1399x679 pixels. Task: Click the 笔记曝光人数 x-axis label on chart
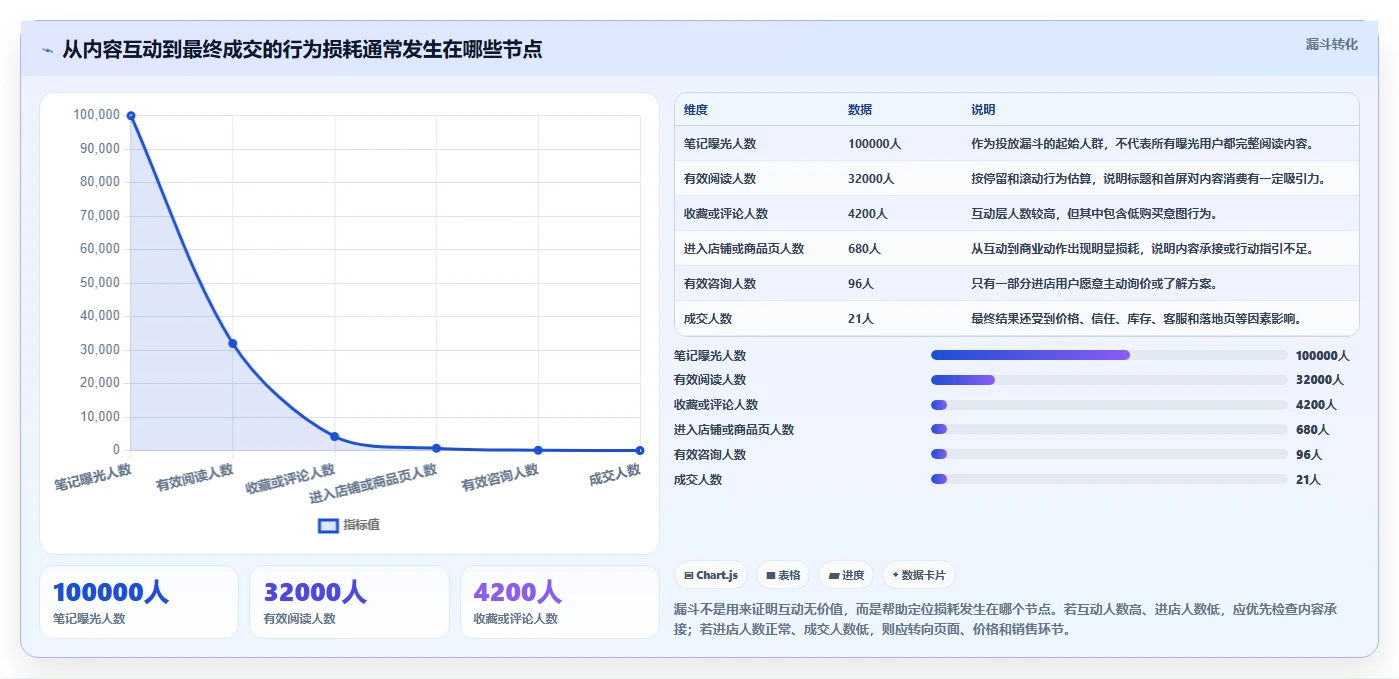point(93,477)
